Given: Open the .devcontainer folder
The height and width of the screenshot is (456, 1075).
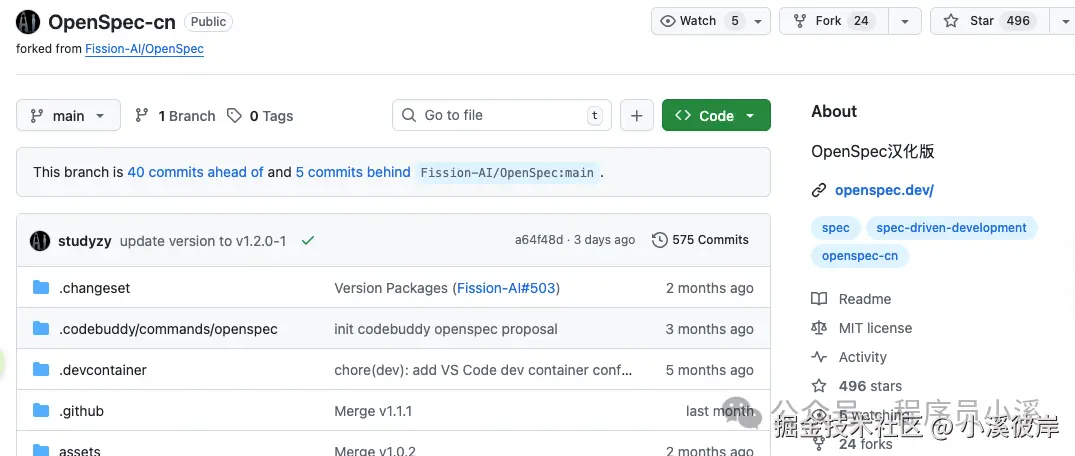Looking at the screenshot, I should coord(103,370).
